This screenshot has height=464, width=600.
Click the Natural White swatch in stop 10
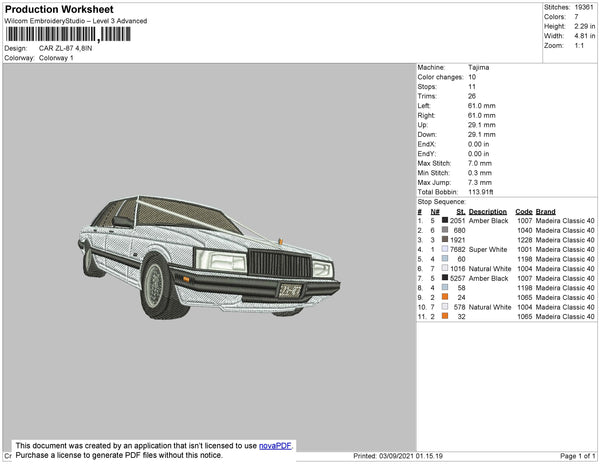(x=445, y=307)
